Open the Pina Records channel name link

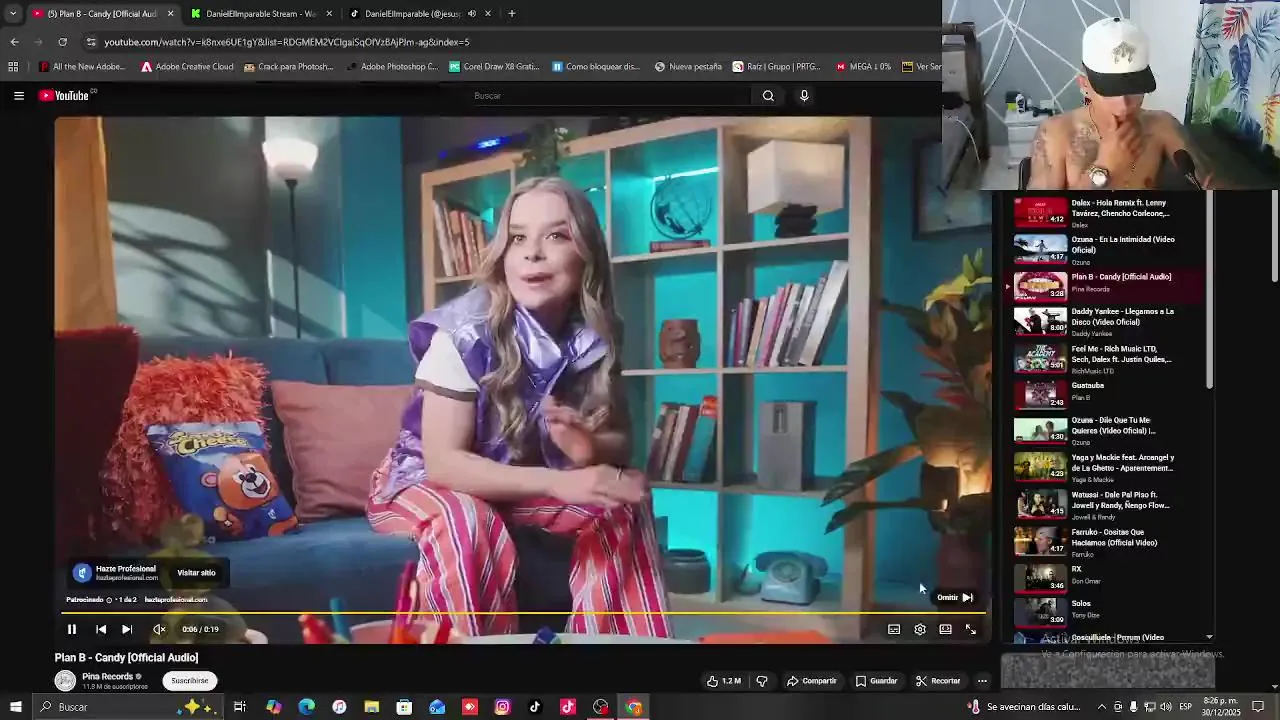point(107,677)
